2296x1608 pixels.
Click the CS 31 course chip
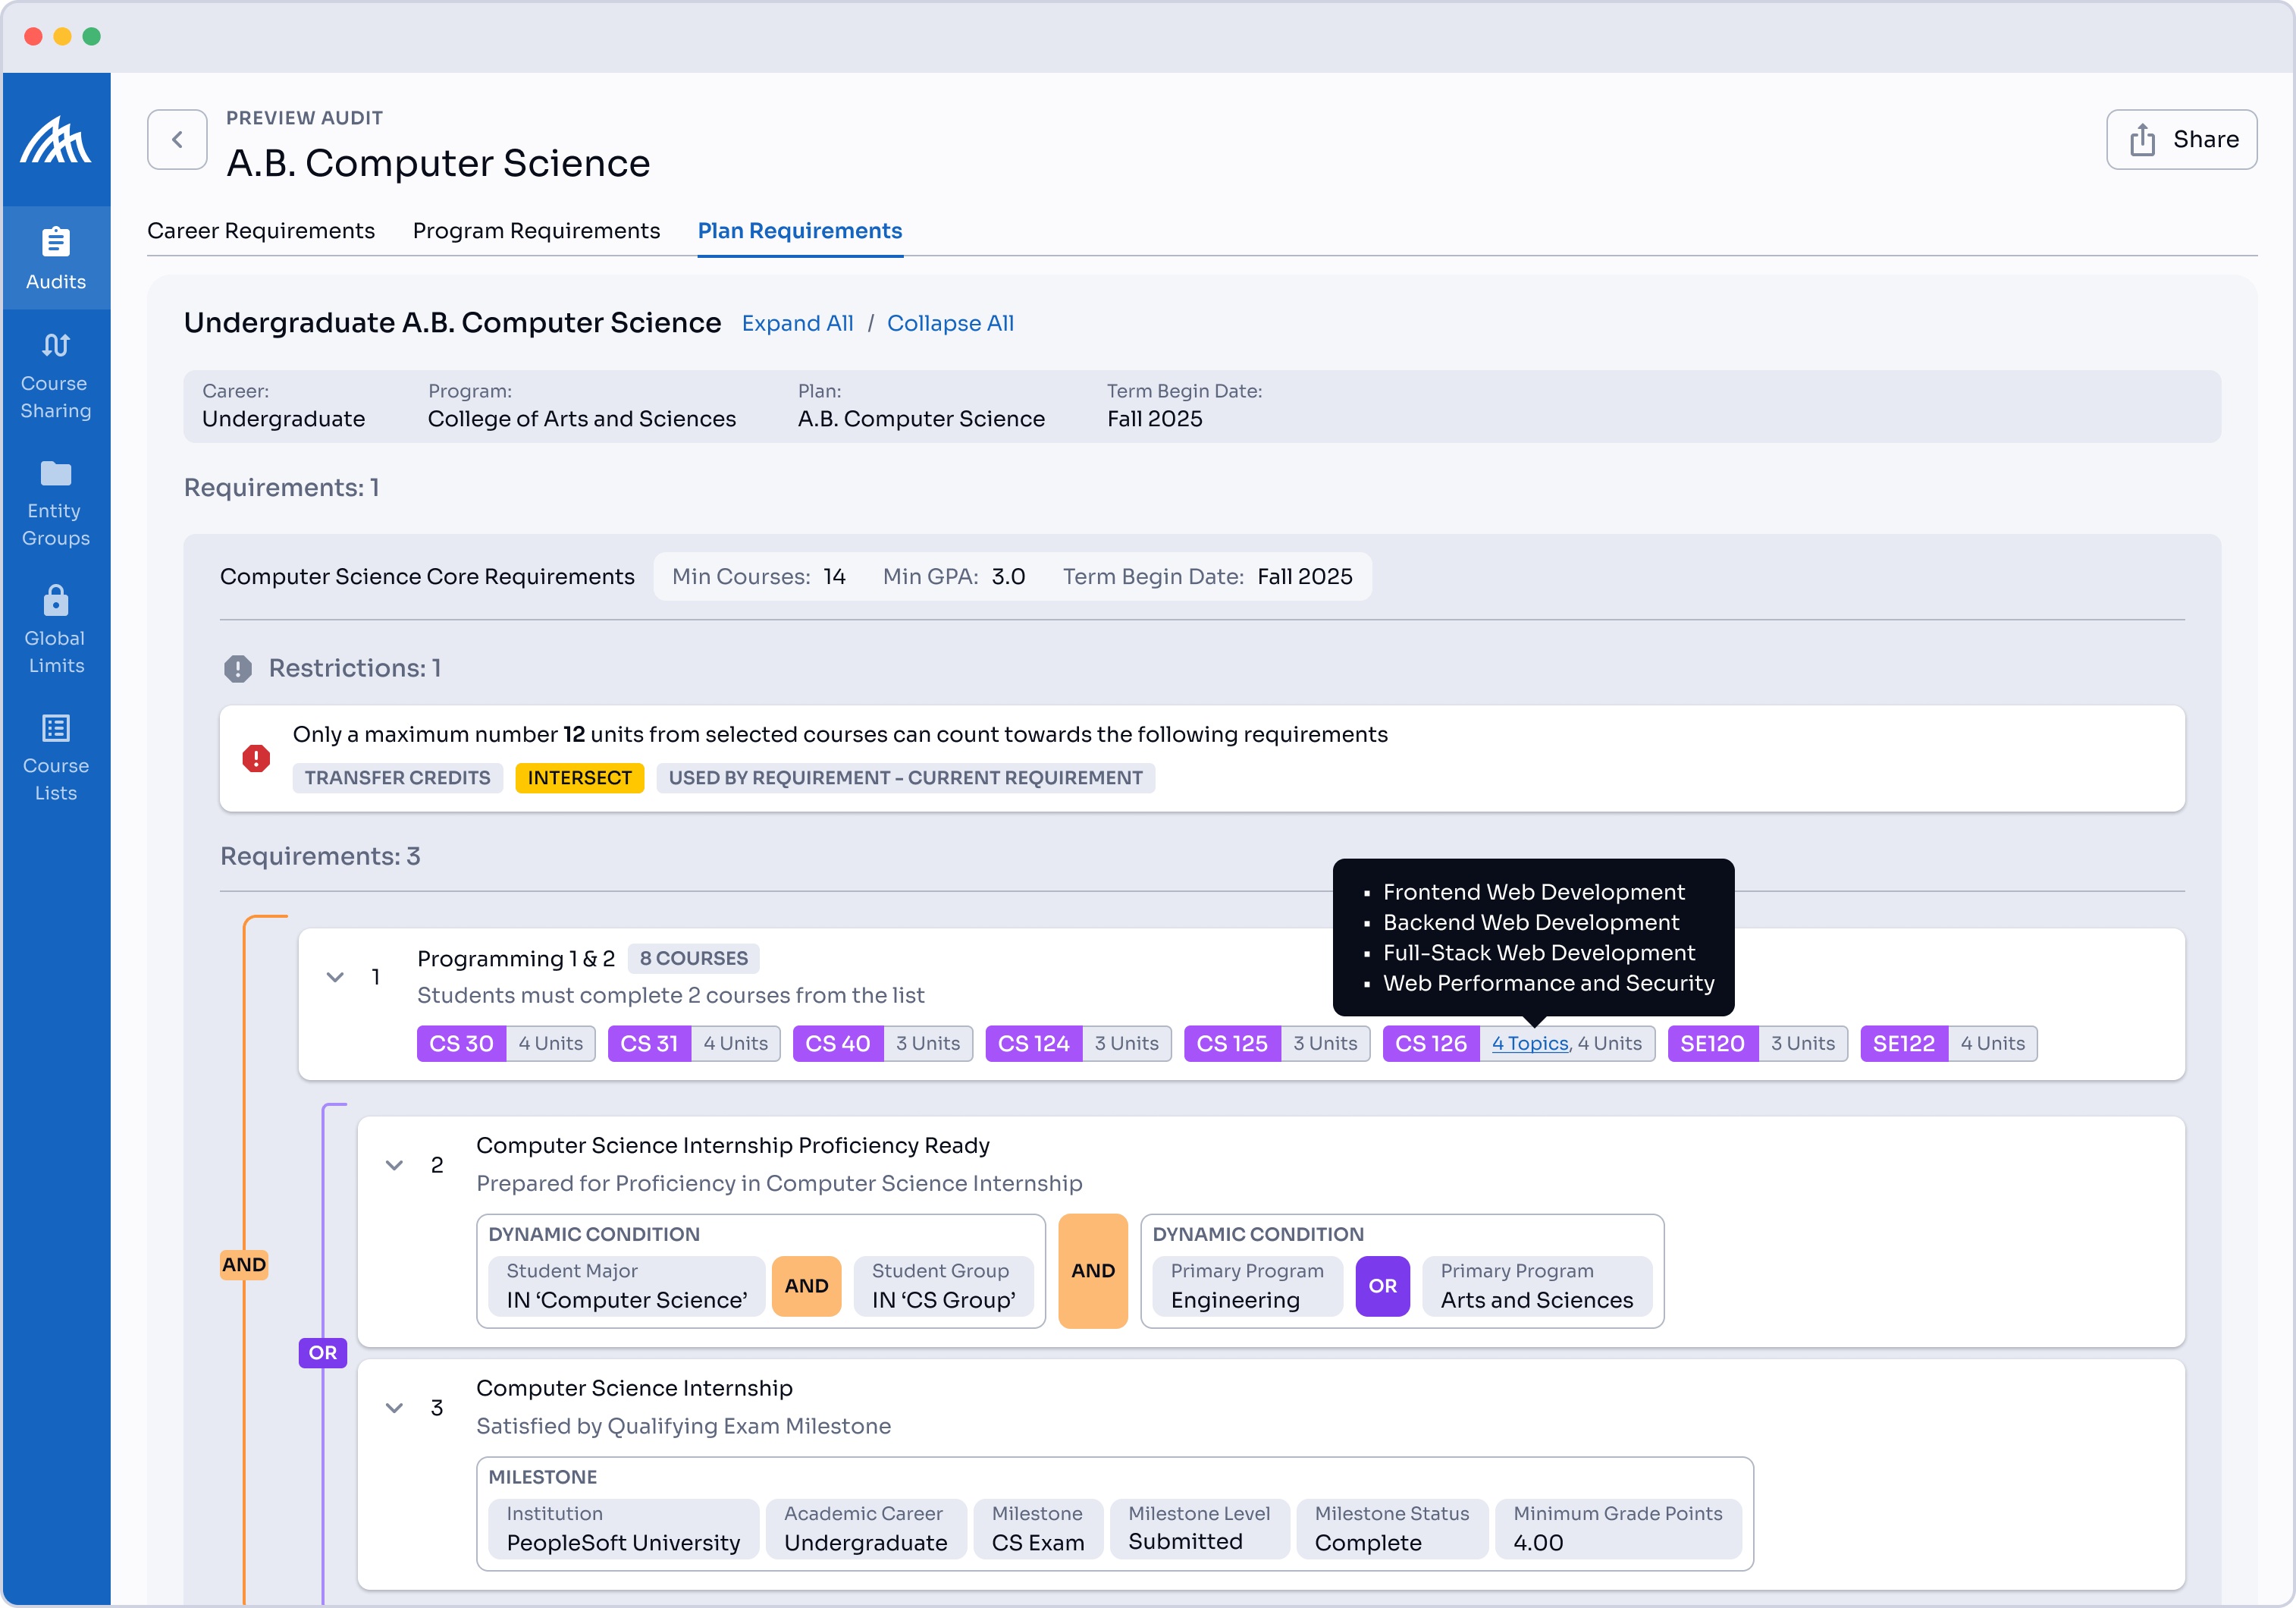pyautogui.click(x=694, y=1043)
